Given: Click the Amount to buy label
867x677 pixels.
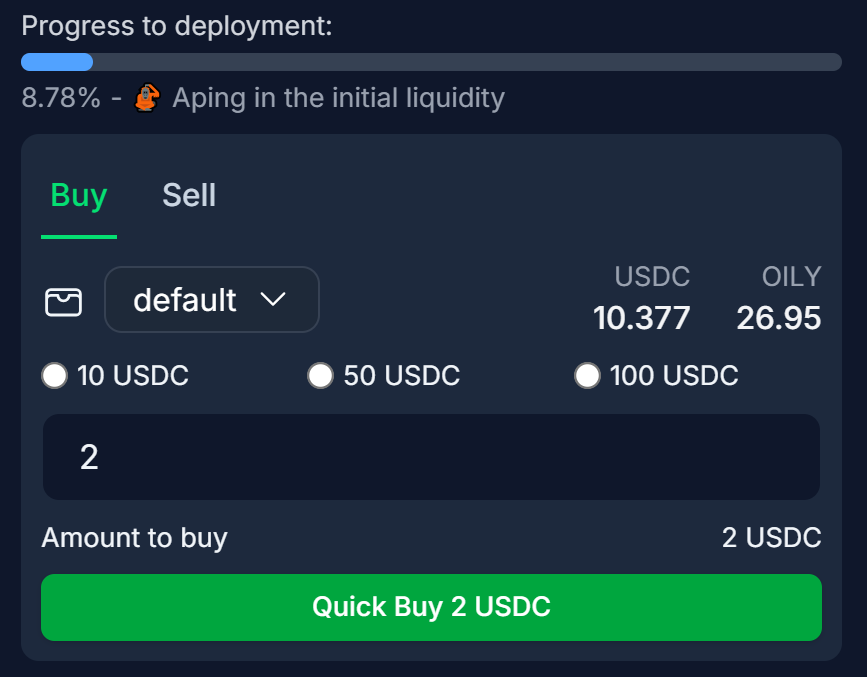Looking at the screenshot, I should (x=135, y=538).
